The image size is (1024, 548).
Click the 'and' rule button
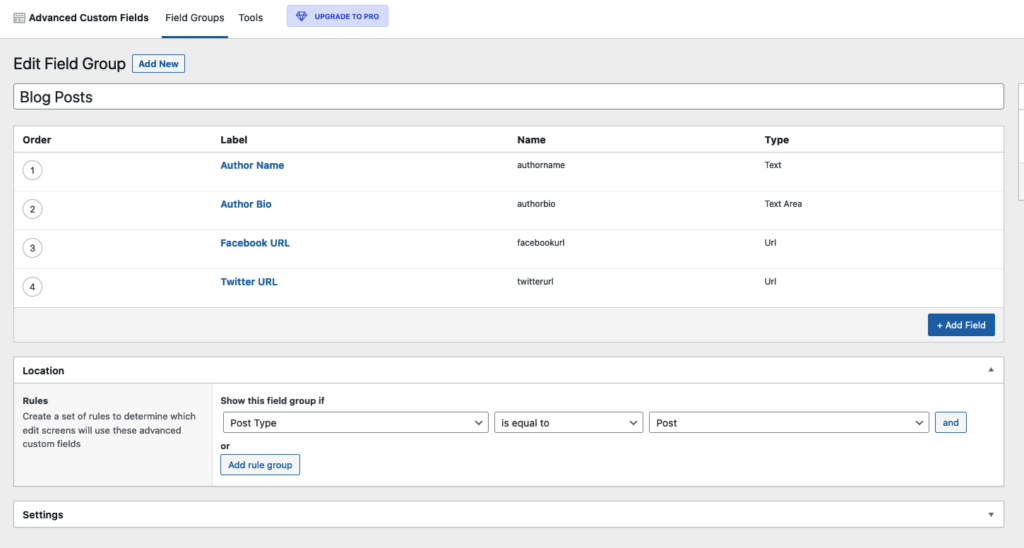[950, 423]
